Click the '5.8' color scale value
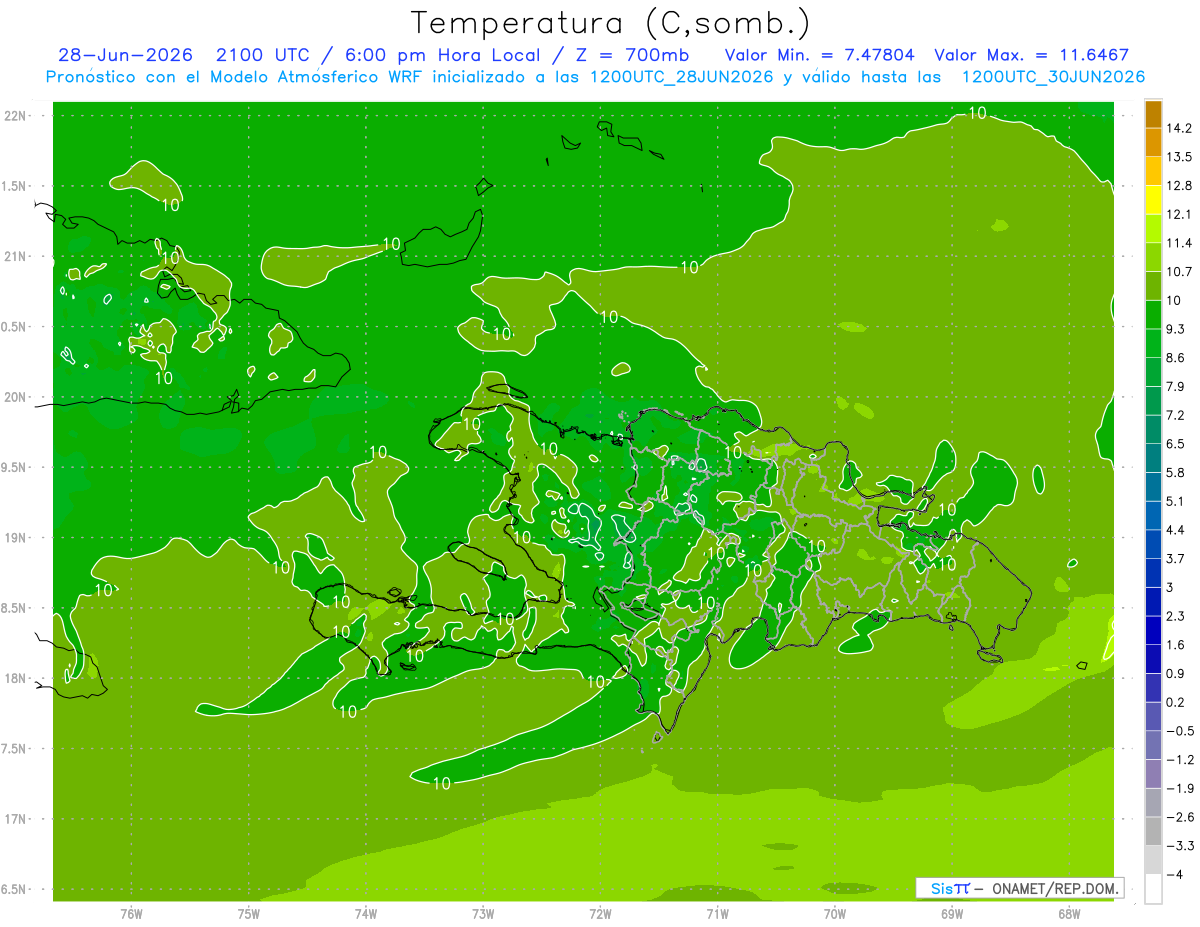The image size is (1200, 927). point(1175,473)
